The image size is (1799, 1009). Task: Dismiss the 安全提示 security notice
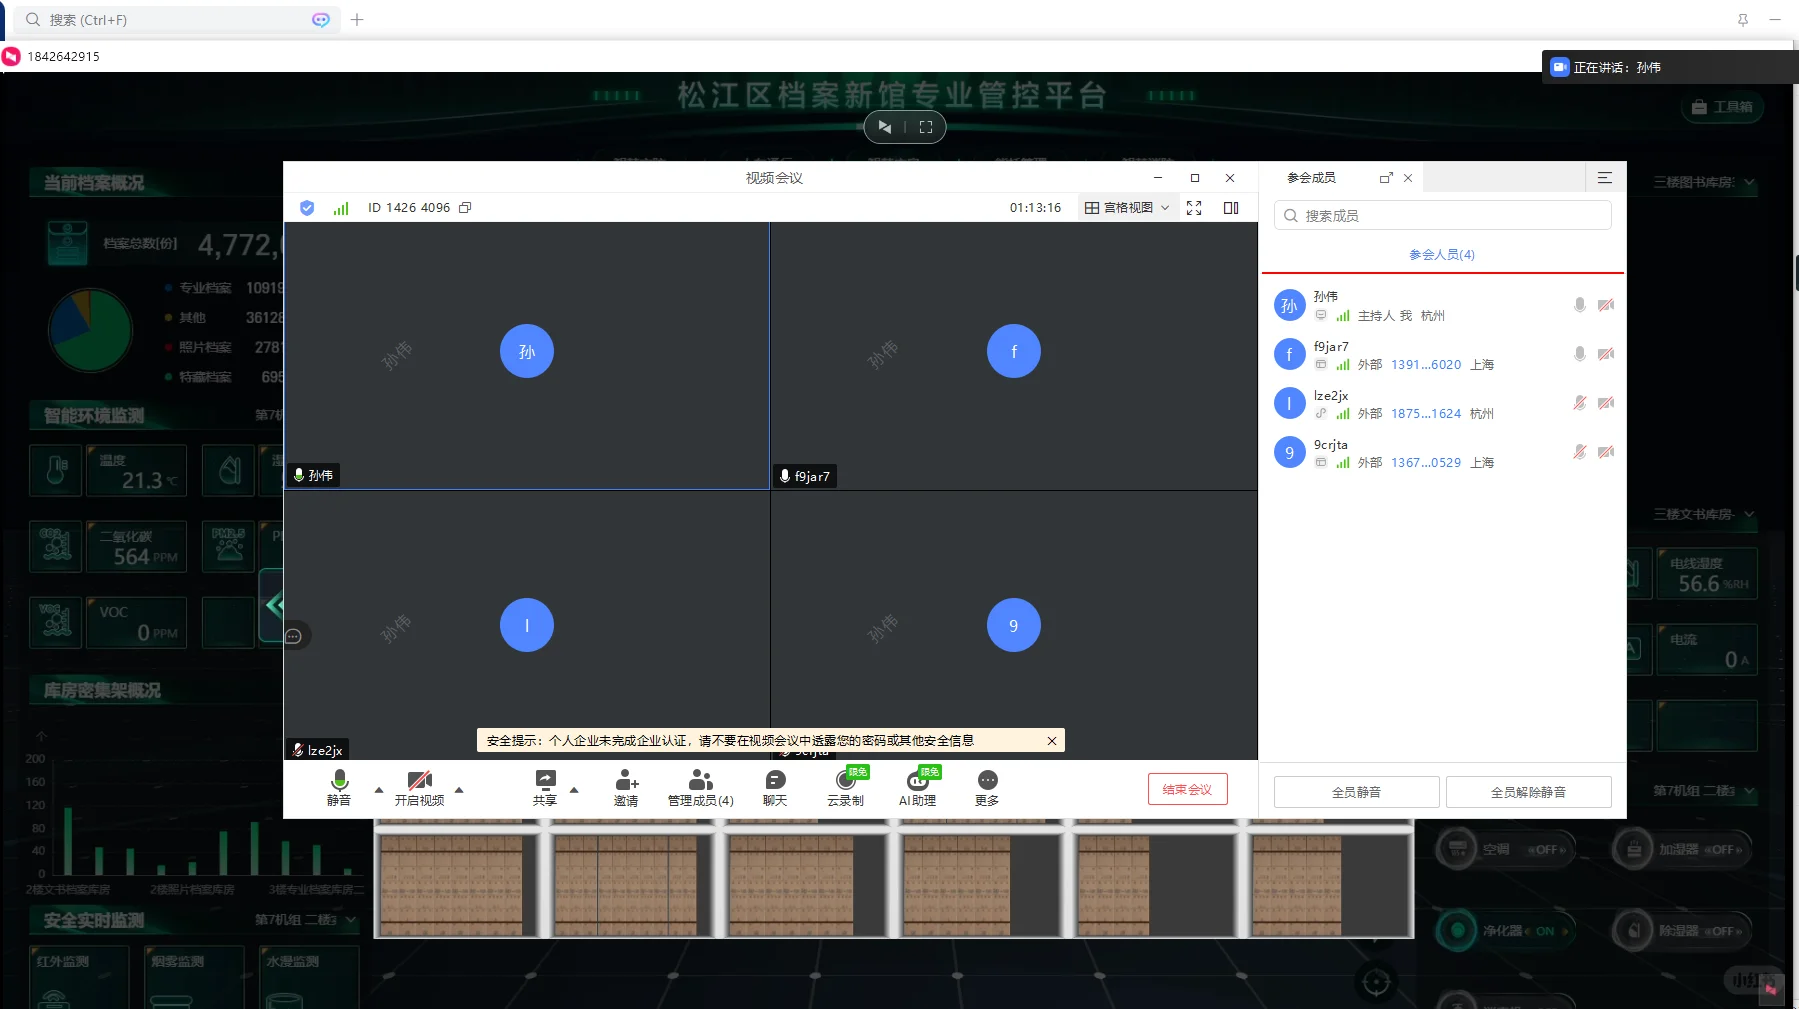(x=1052, y=741)
